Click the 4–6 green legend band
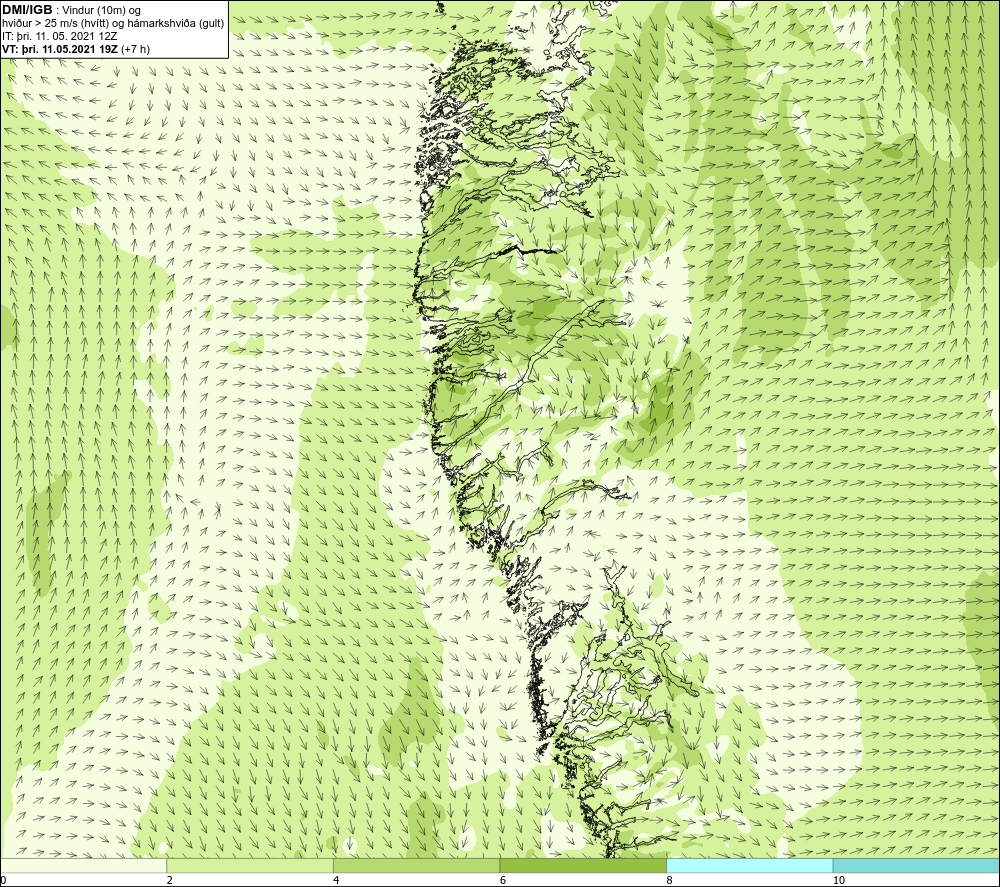Screen dimensions: 1000x887 coord(416,865)
